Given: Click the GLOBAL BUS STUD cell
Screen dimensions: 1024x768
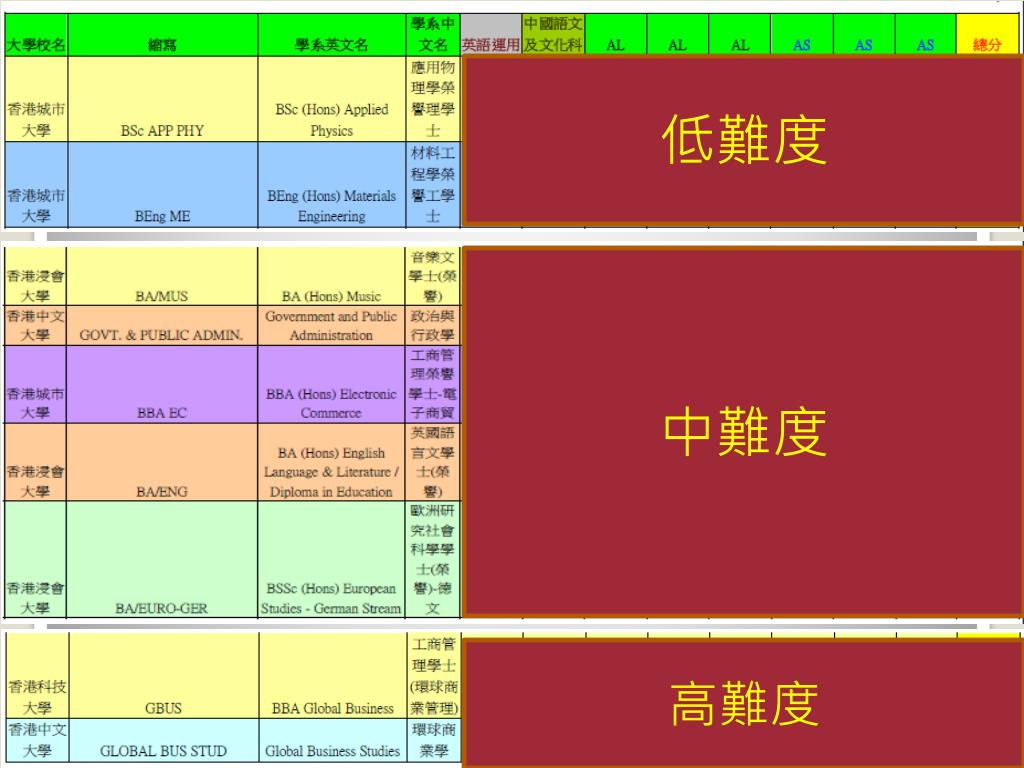Looking at the screenshot, I should (163, 740).
